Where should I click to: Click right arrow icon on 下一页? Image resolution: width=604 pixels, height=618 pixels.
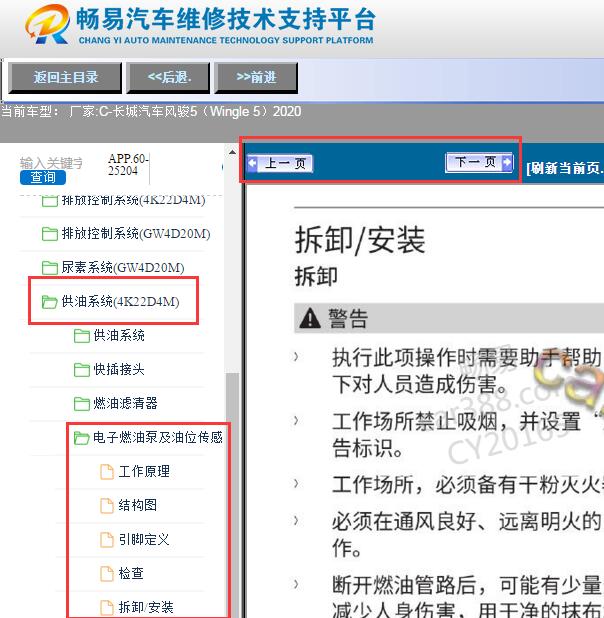click(x=507, y=162)
